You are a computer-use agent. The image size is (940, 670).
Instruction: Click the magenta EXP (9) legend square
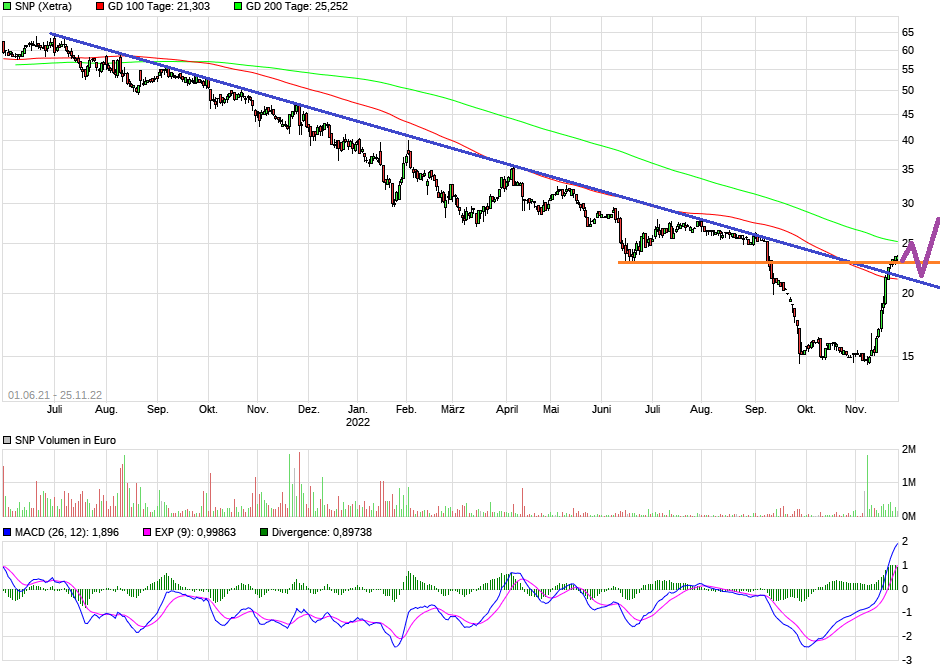tap(146, 532)
